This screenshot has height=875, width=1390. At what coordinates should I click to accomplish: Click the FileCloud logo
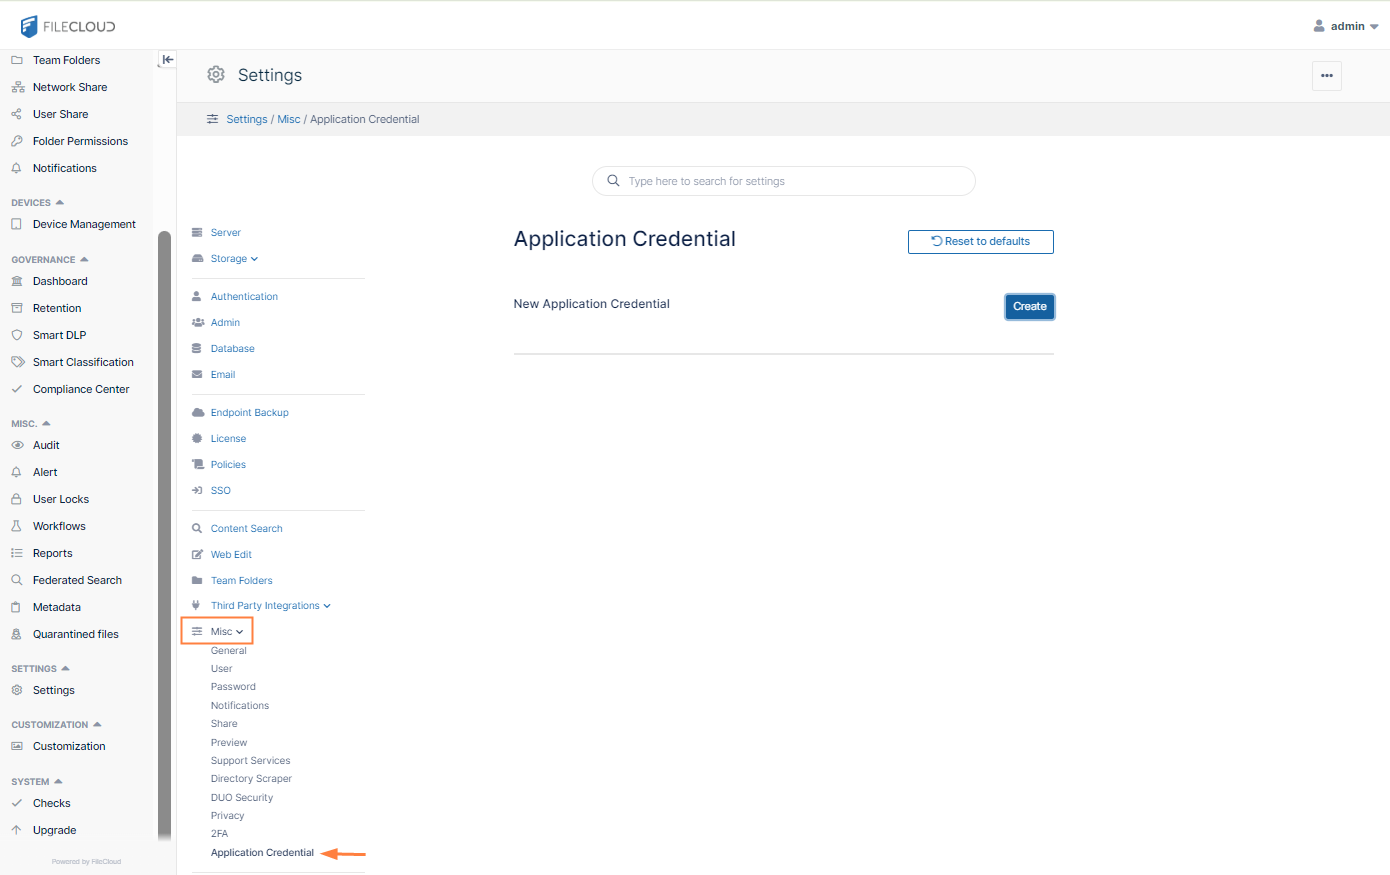point(68,26)
